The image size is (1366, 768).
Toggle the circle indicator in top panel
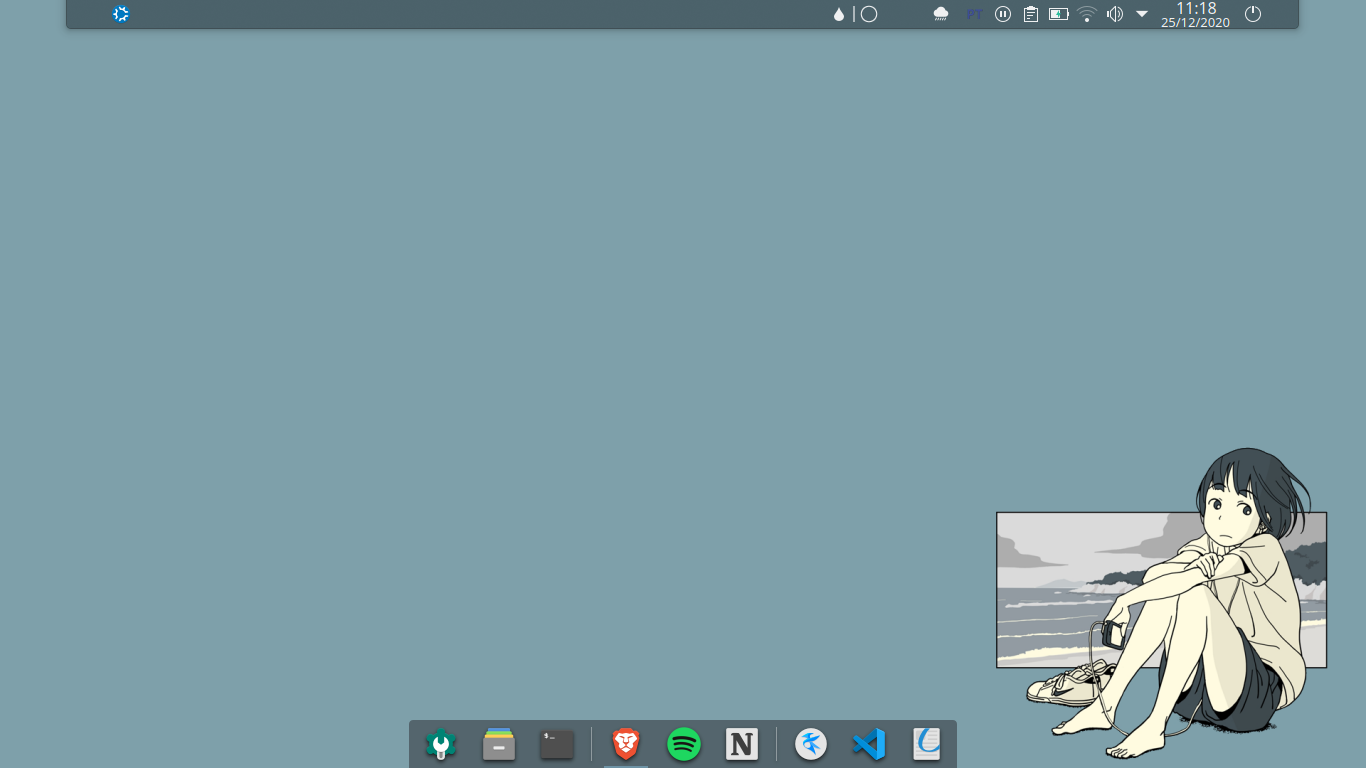869,14
